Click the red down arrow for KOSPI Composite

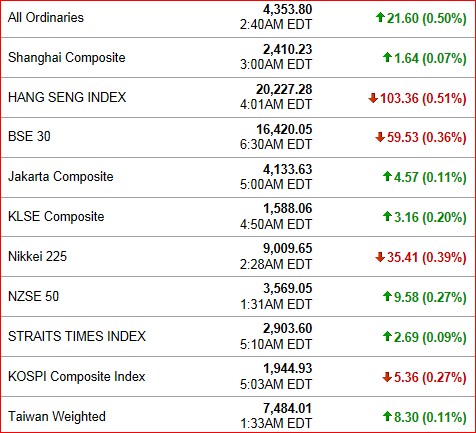[x=387, y=377]
